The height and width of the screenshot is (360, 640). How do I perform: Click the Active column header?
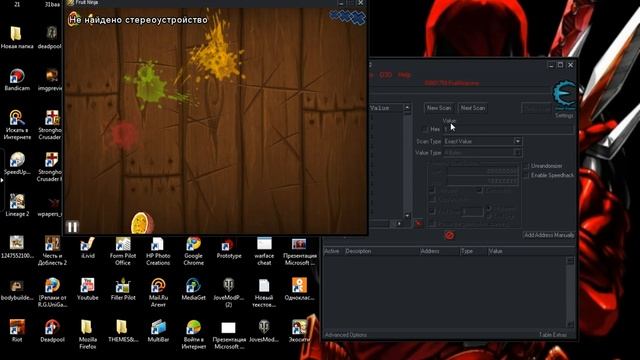pos(331,251)
